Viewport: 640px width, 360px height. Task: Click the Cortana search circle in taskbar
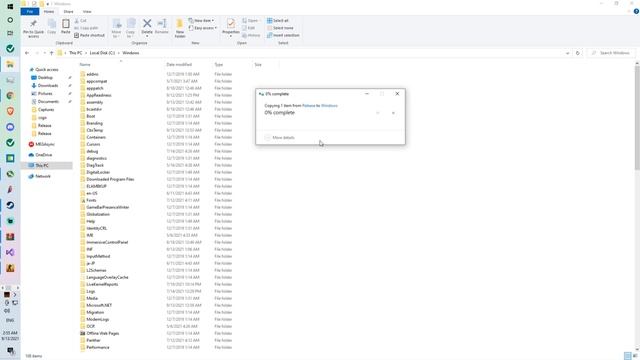pos(10,20)
